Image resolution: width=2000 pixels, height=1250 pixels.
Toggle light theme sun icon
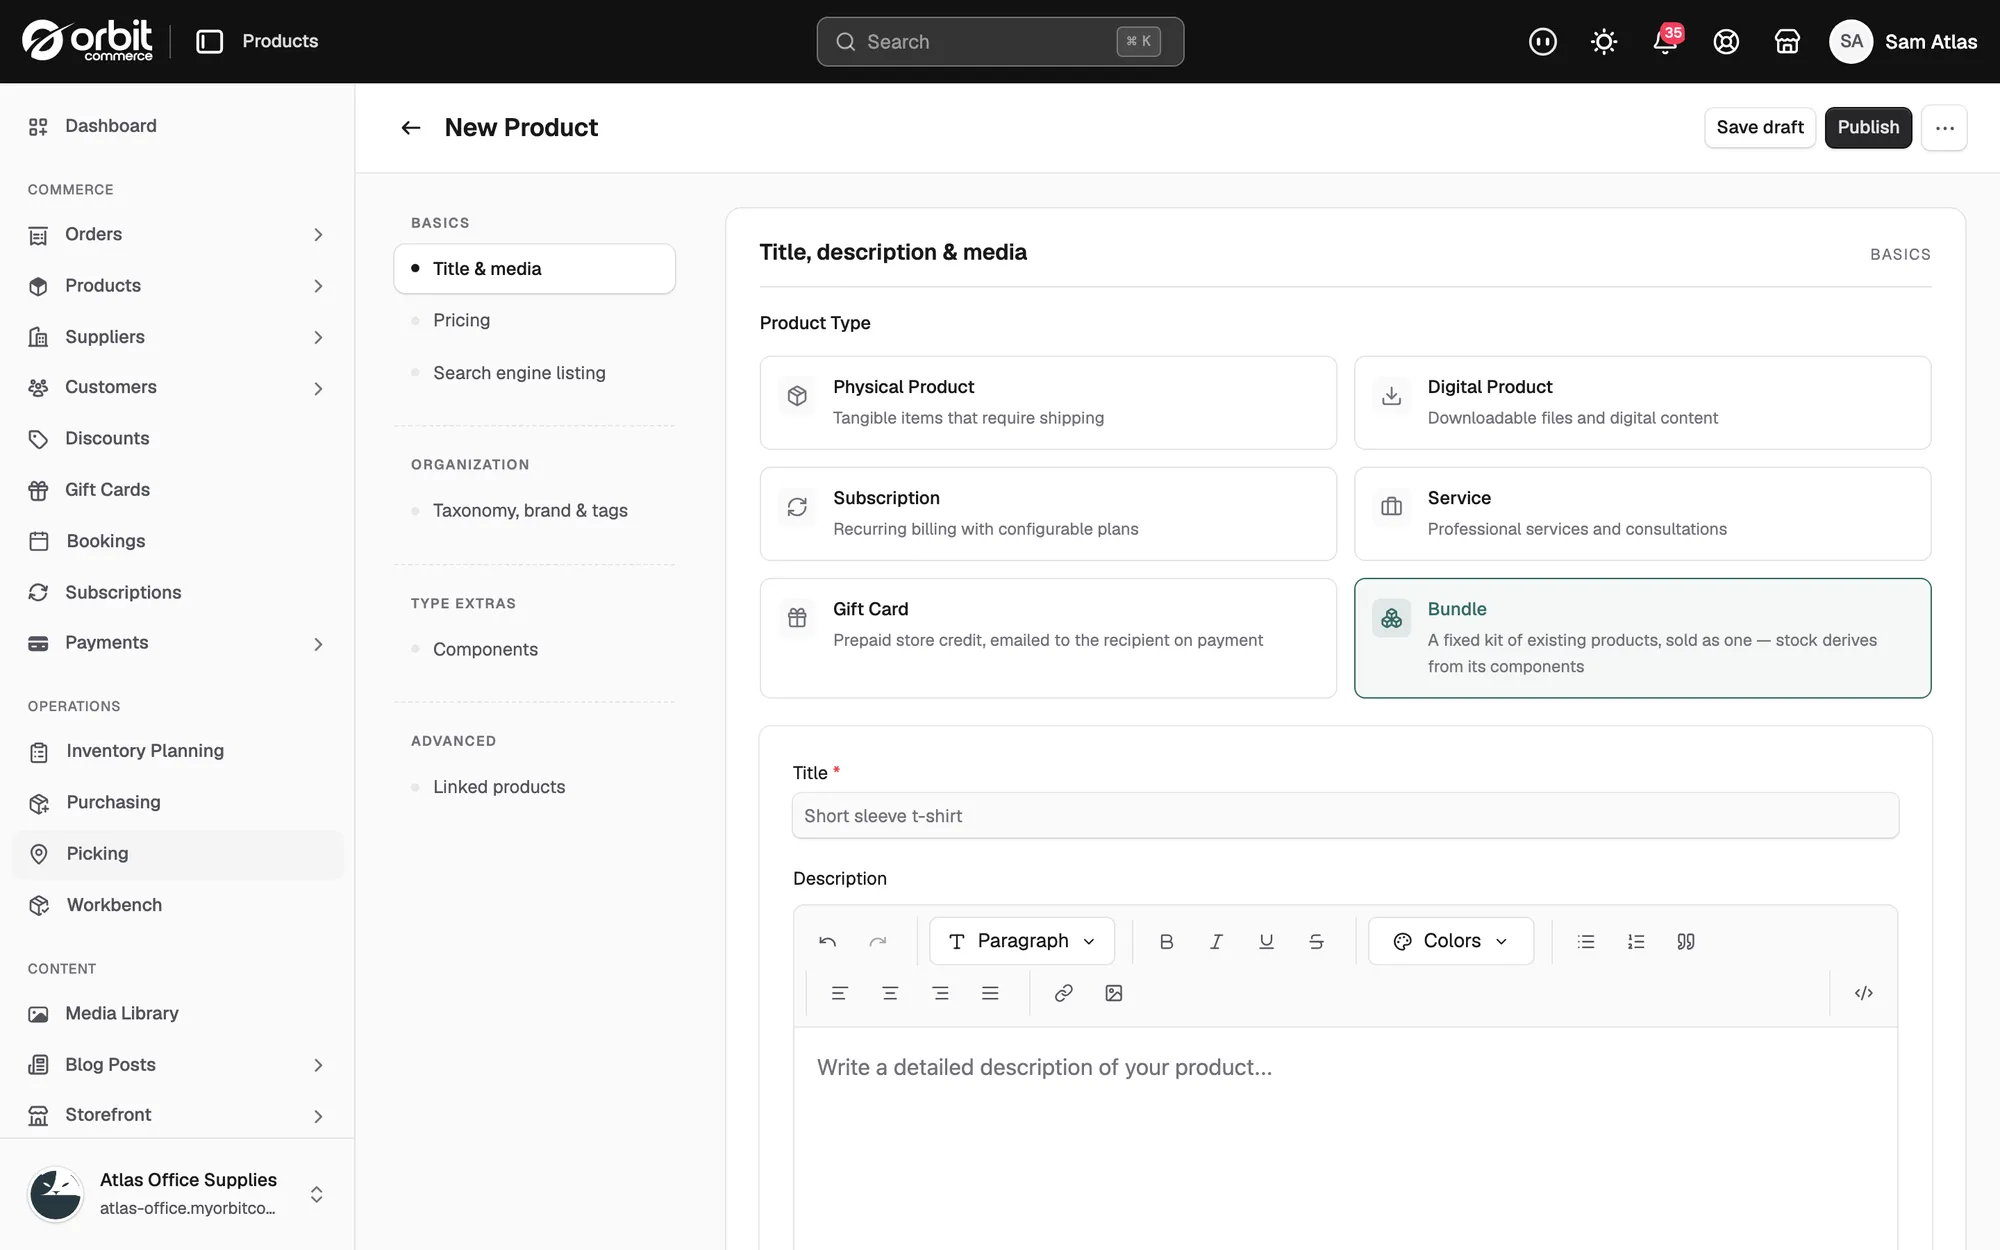[x=1604, y=41]
